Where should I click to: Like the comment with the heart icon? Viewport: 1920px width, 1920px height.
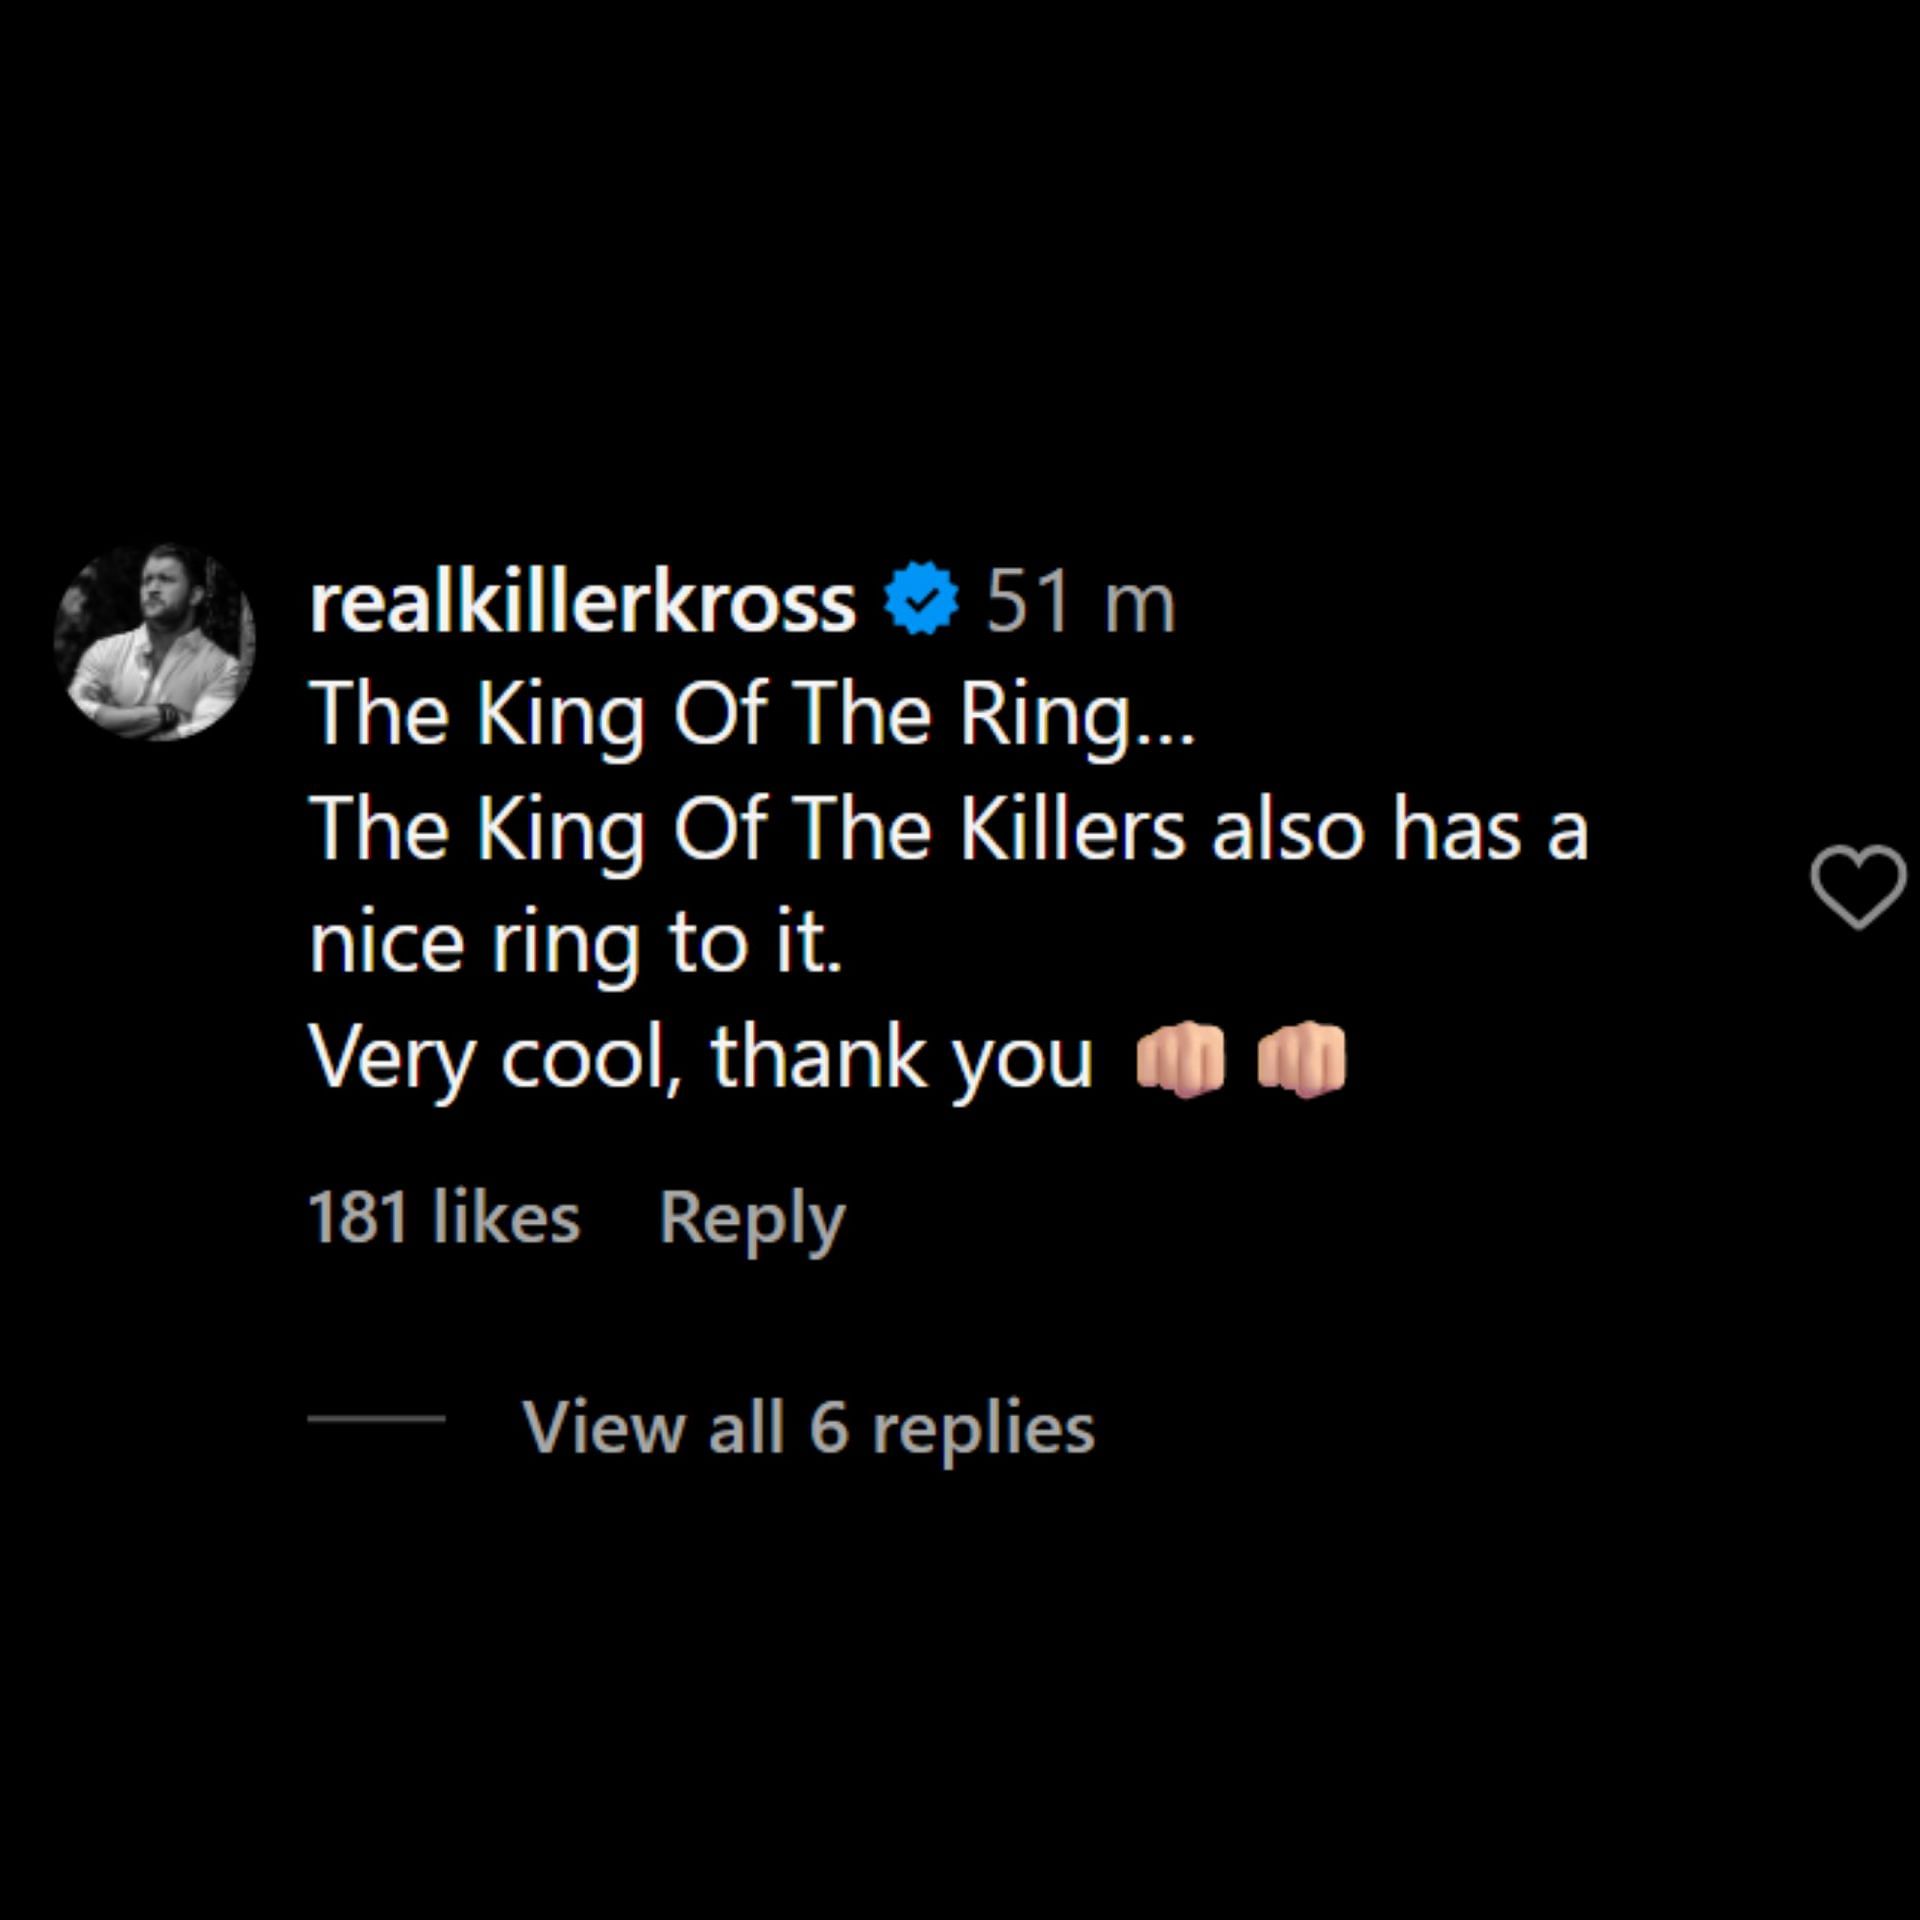pos(1857,886)
